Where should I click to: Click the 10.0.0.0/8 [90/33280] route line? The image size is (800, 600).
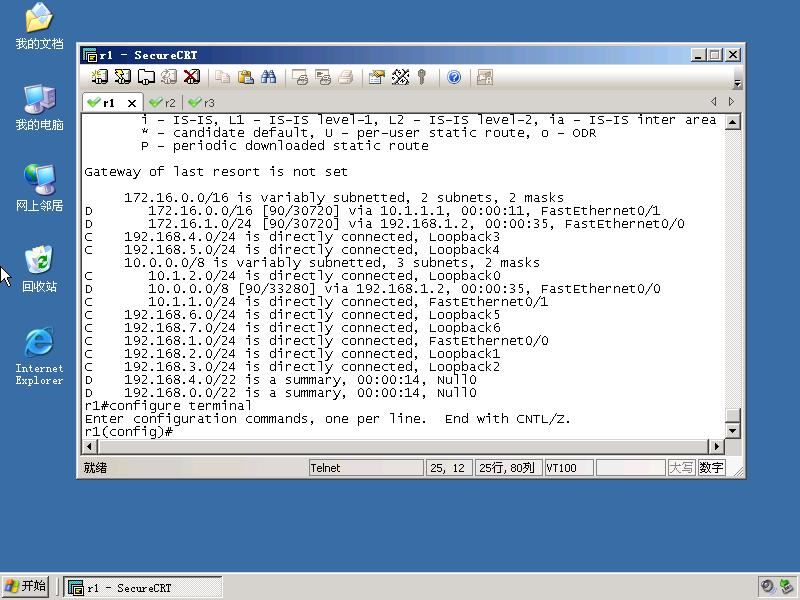click(372, 289)
